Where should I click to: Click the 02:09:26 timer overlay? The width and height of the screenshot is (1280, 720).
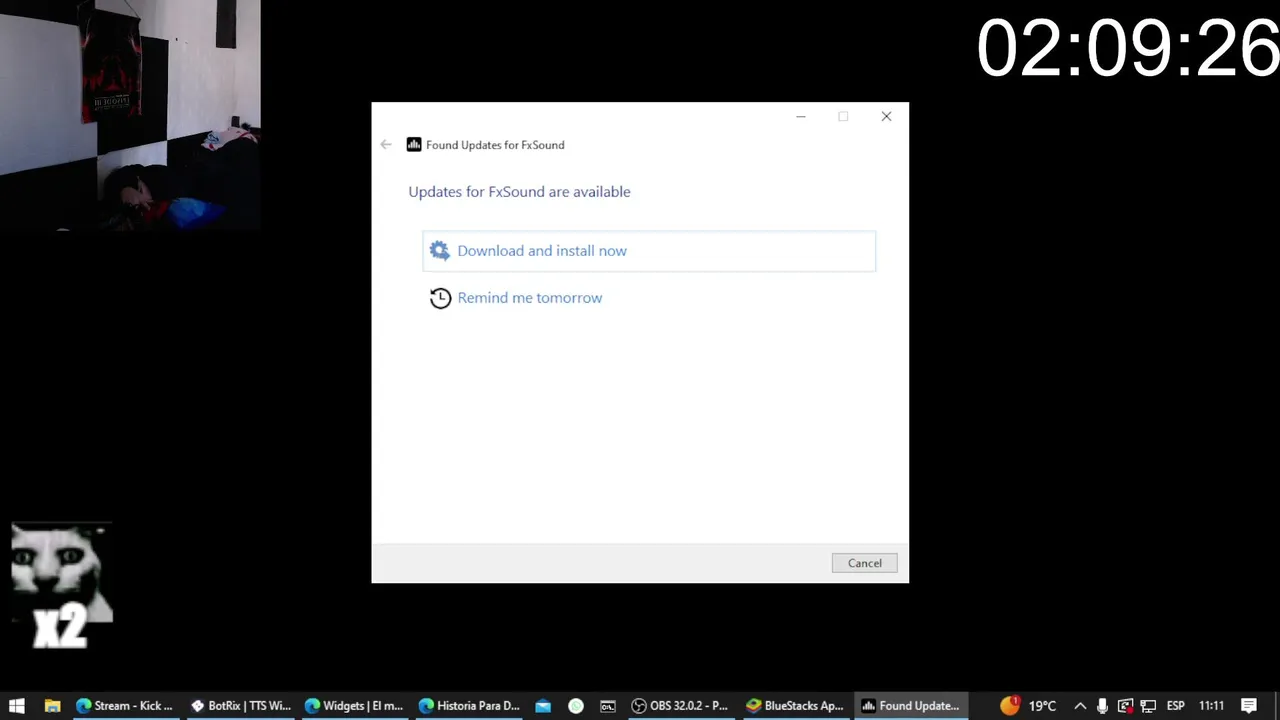(1127, 48)
